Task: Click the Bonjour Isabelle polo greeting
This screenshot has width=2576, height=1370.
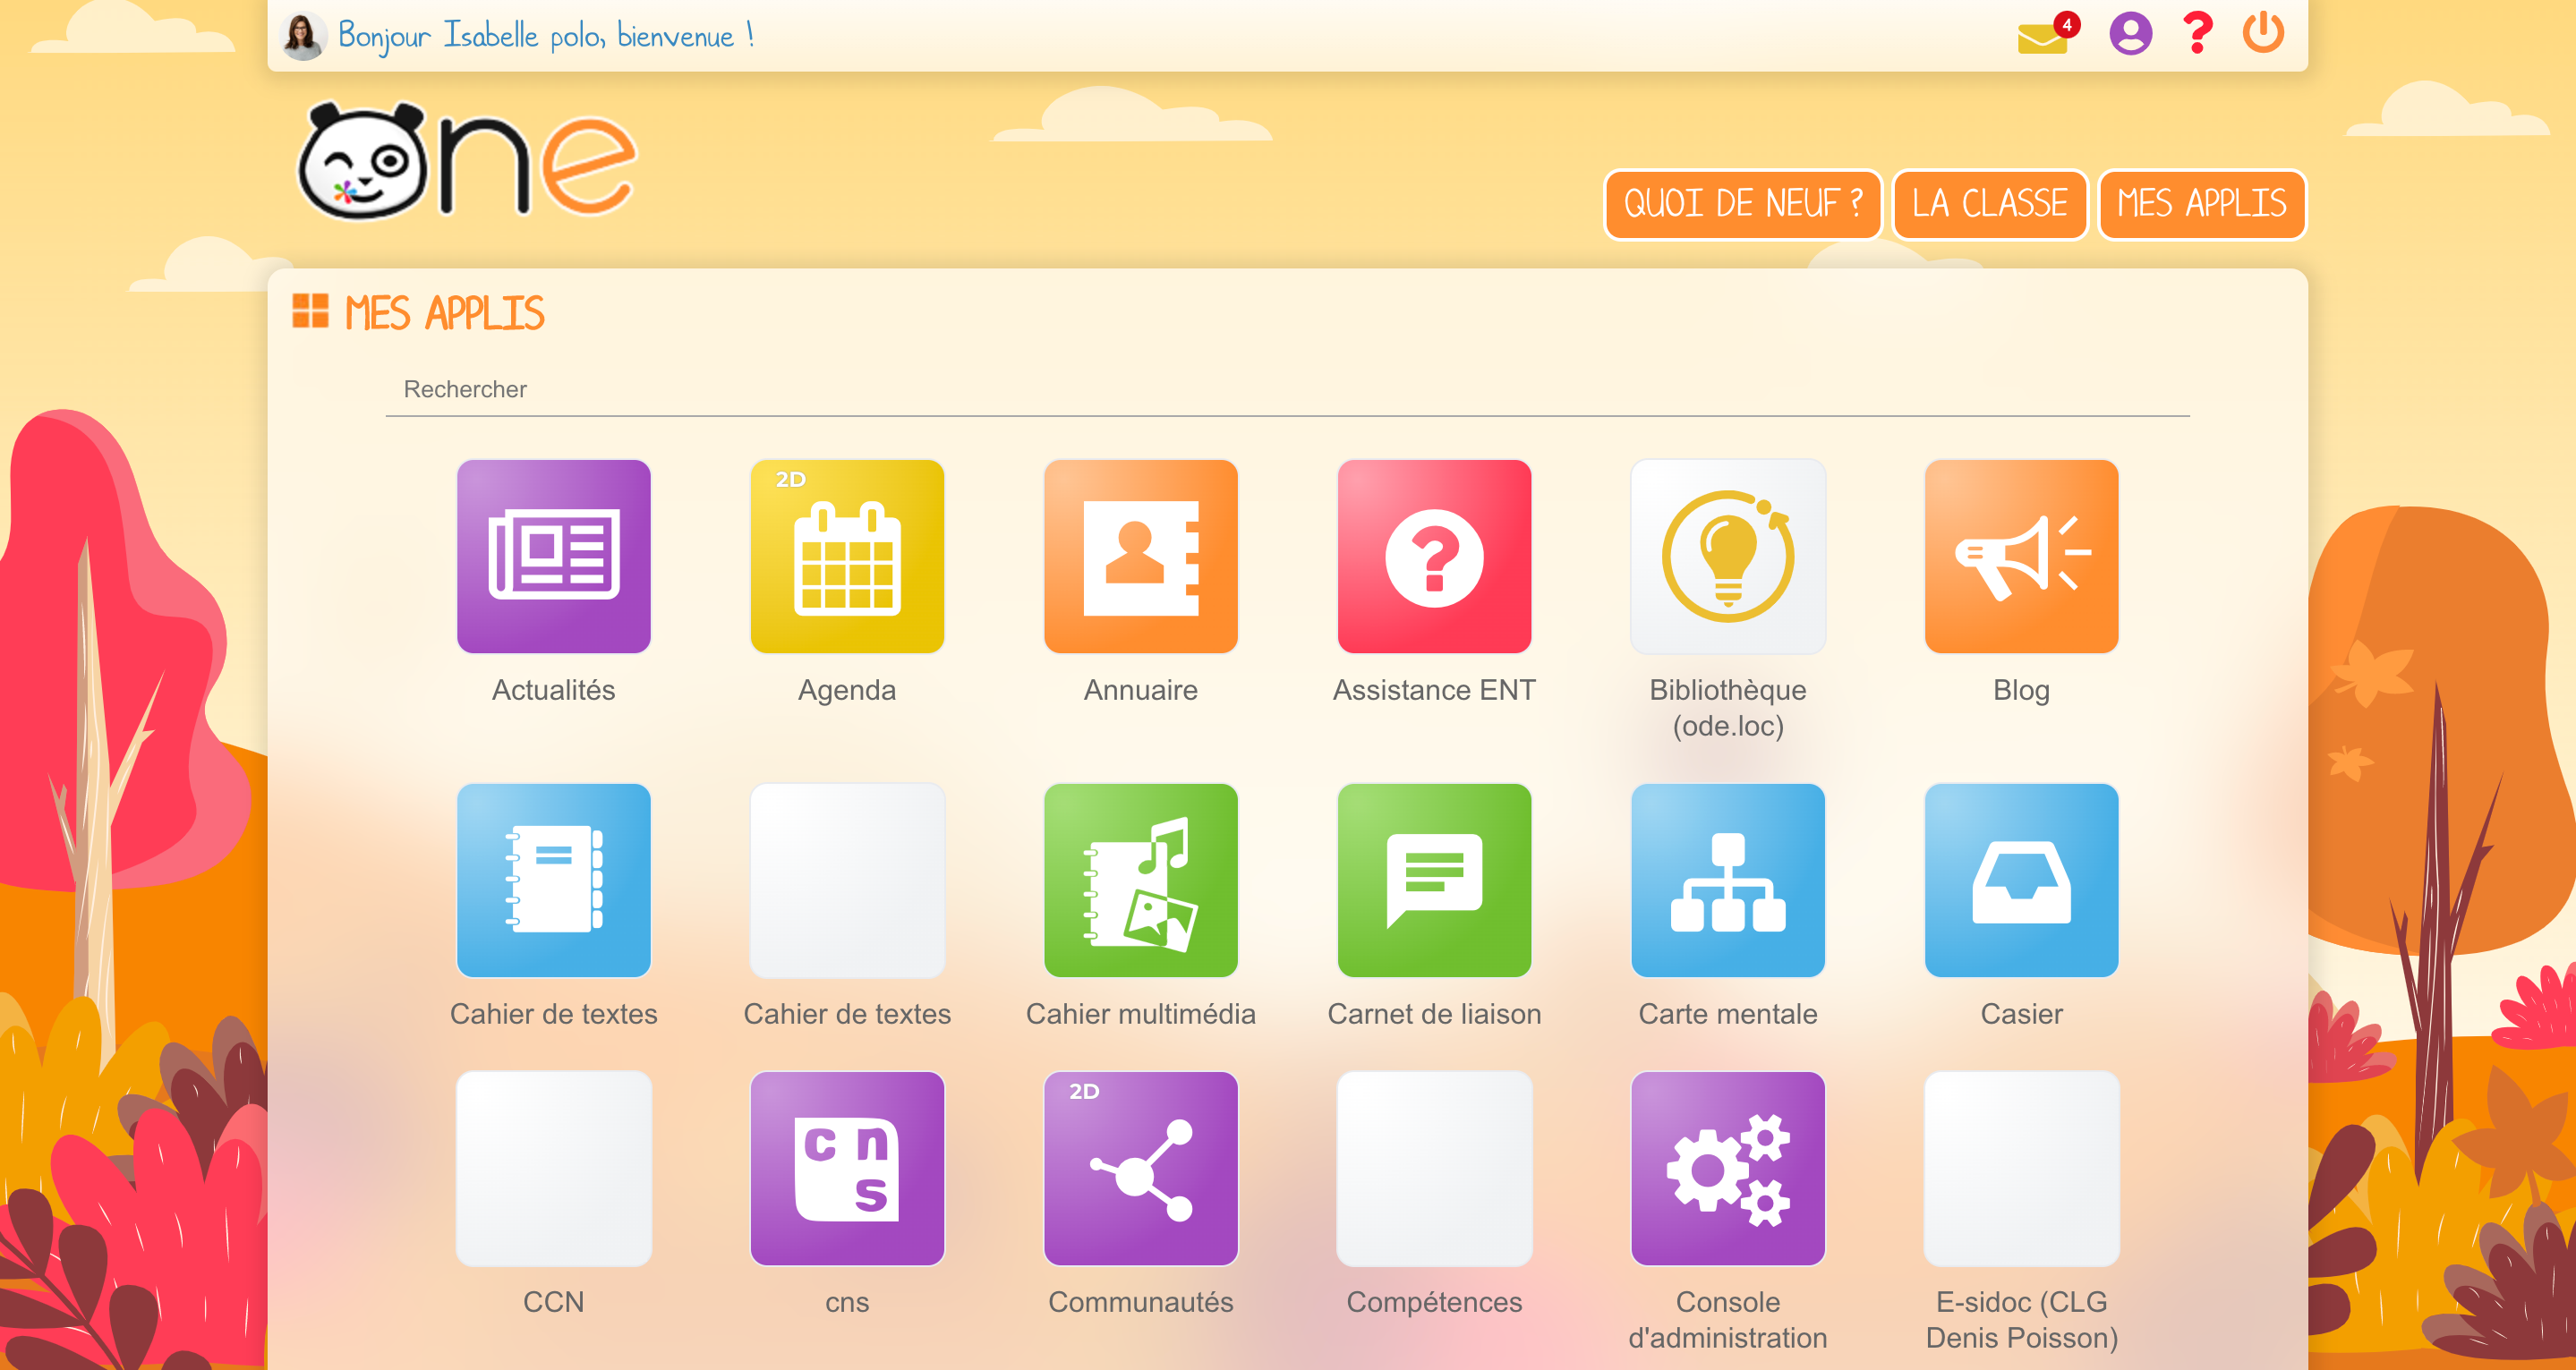Action: tap(546, 36)
